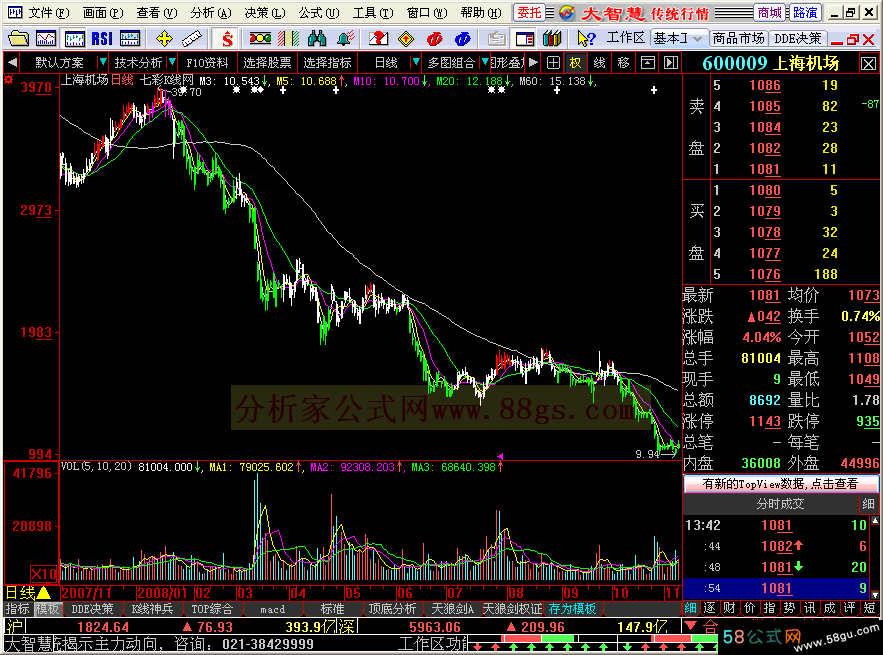Click the arrow question mark help icon
The width and height of the screenshot is (883, 655).
click(586, 38)
